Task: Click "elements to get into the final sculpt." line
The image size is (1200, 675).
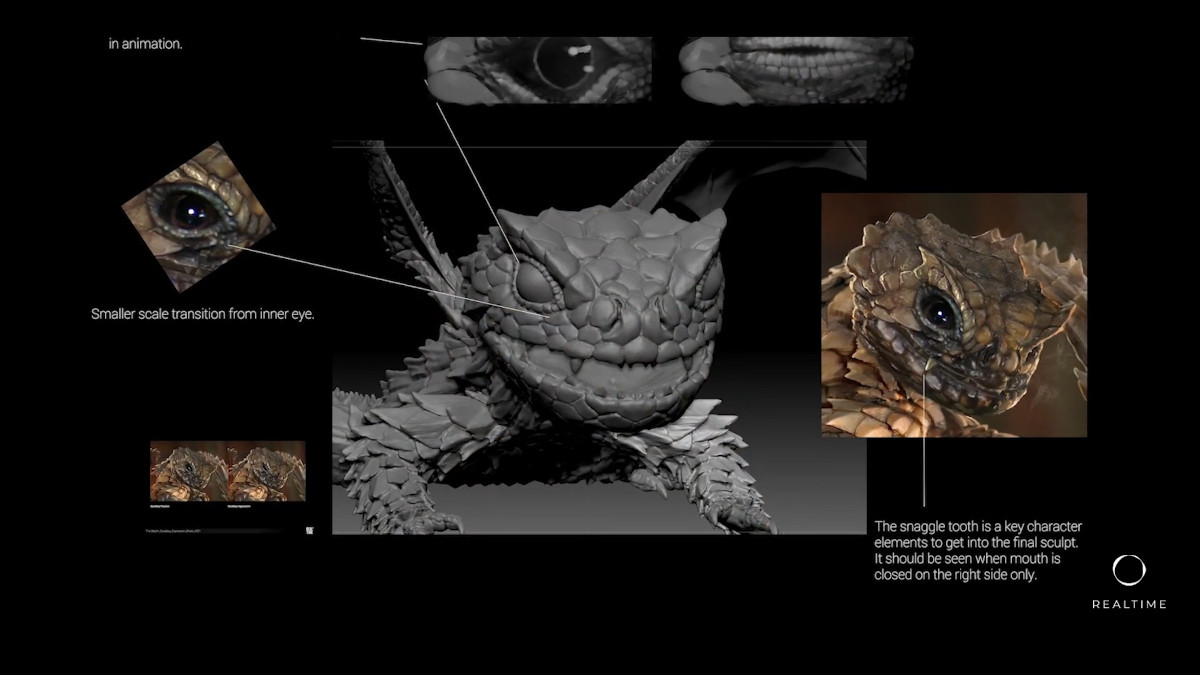Action: (x=975, y=543)
